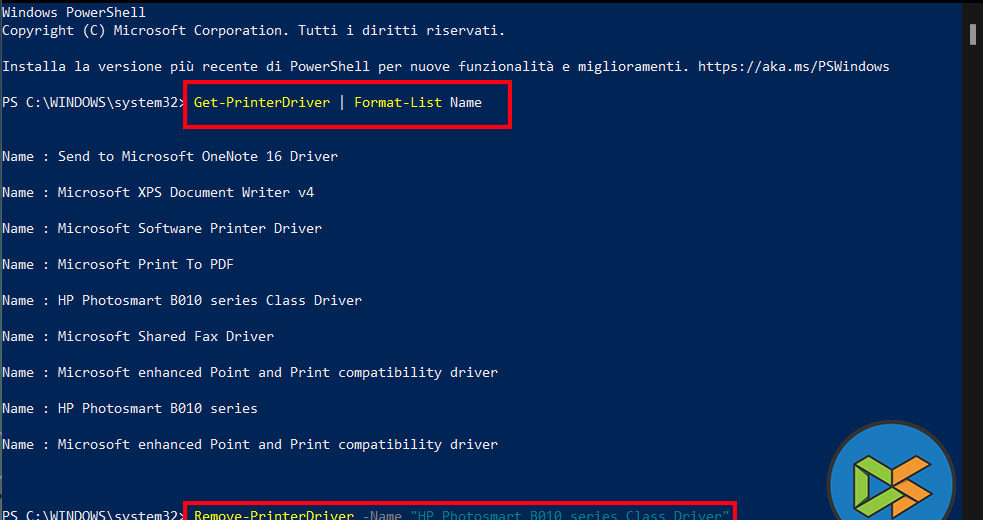Click the Windows PowerShell header text
The height and width of the screenshot is (520, 983).
coord(74,13)
